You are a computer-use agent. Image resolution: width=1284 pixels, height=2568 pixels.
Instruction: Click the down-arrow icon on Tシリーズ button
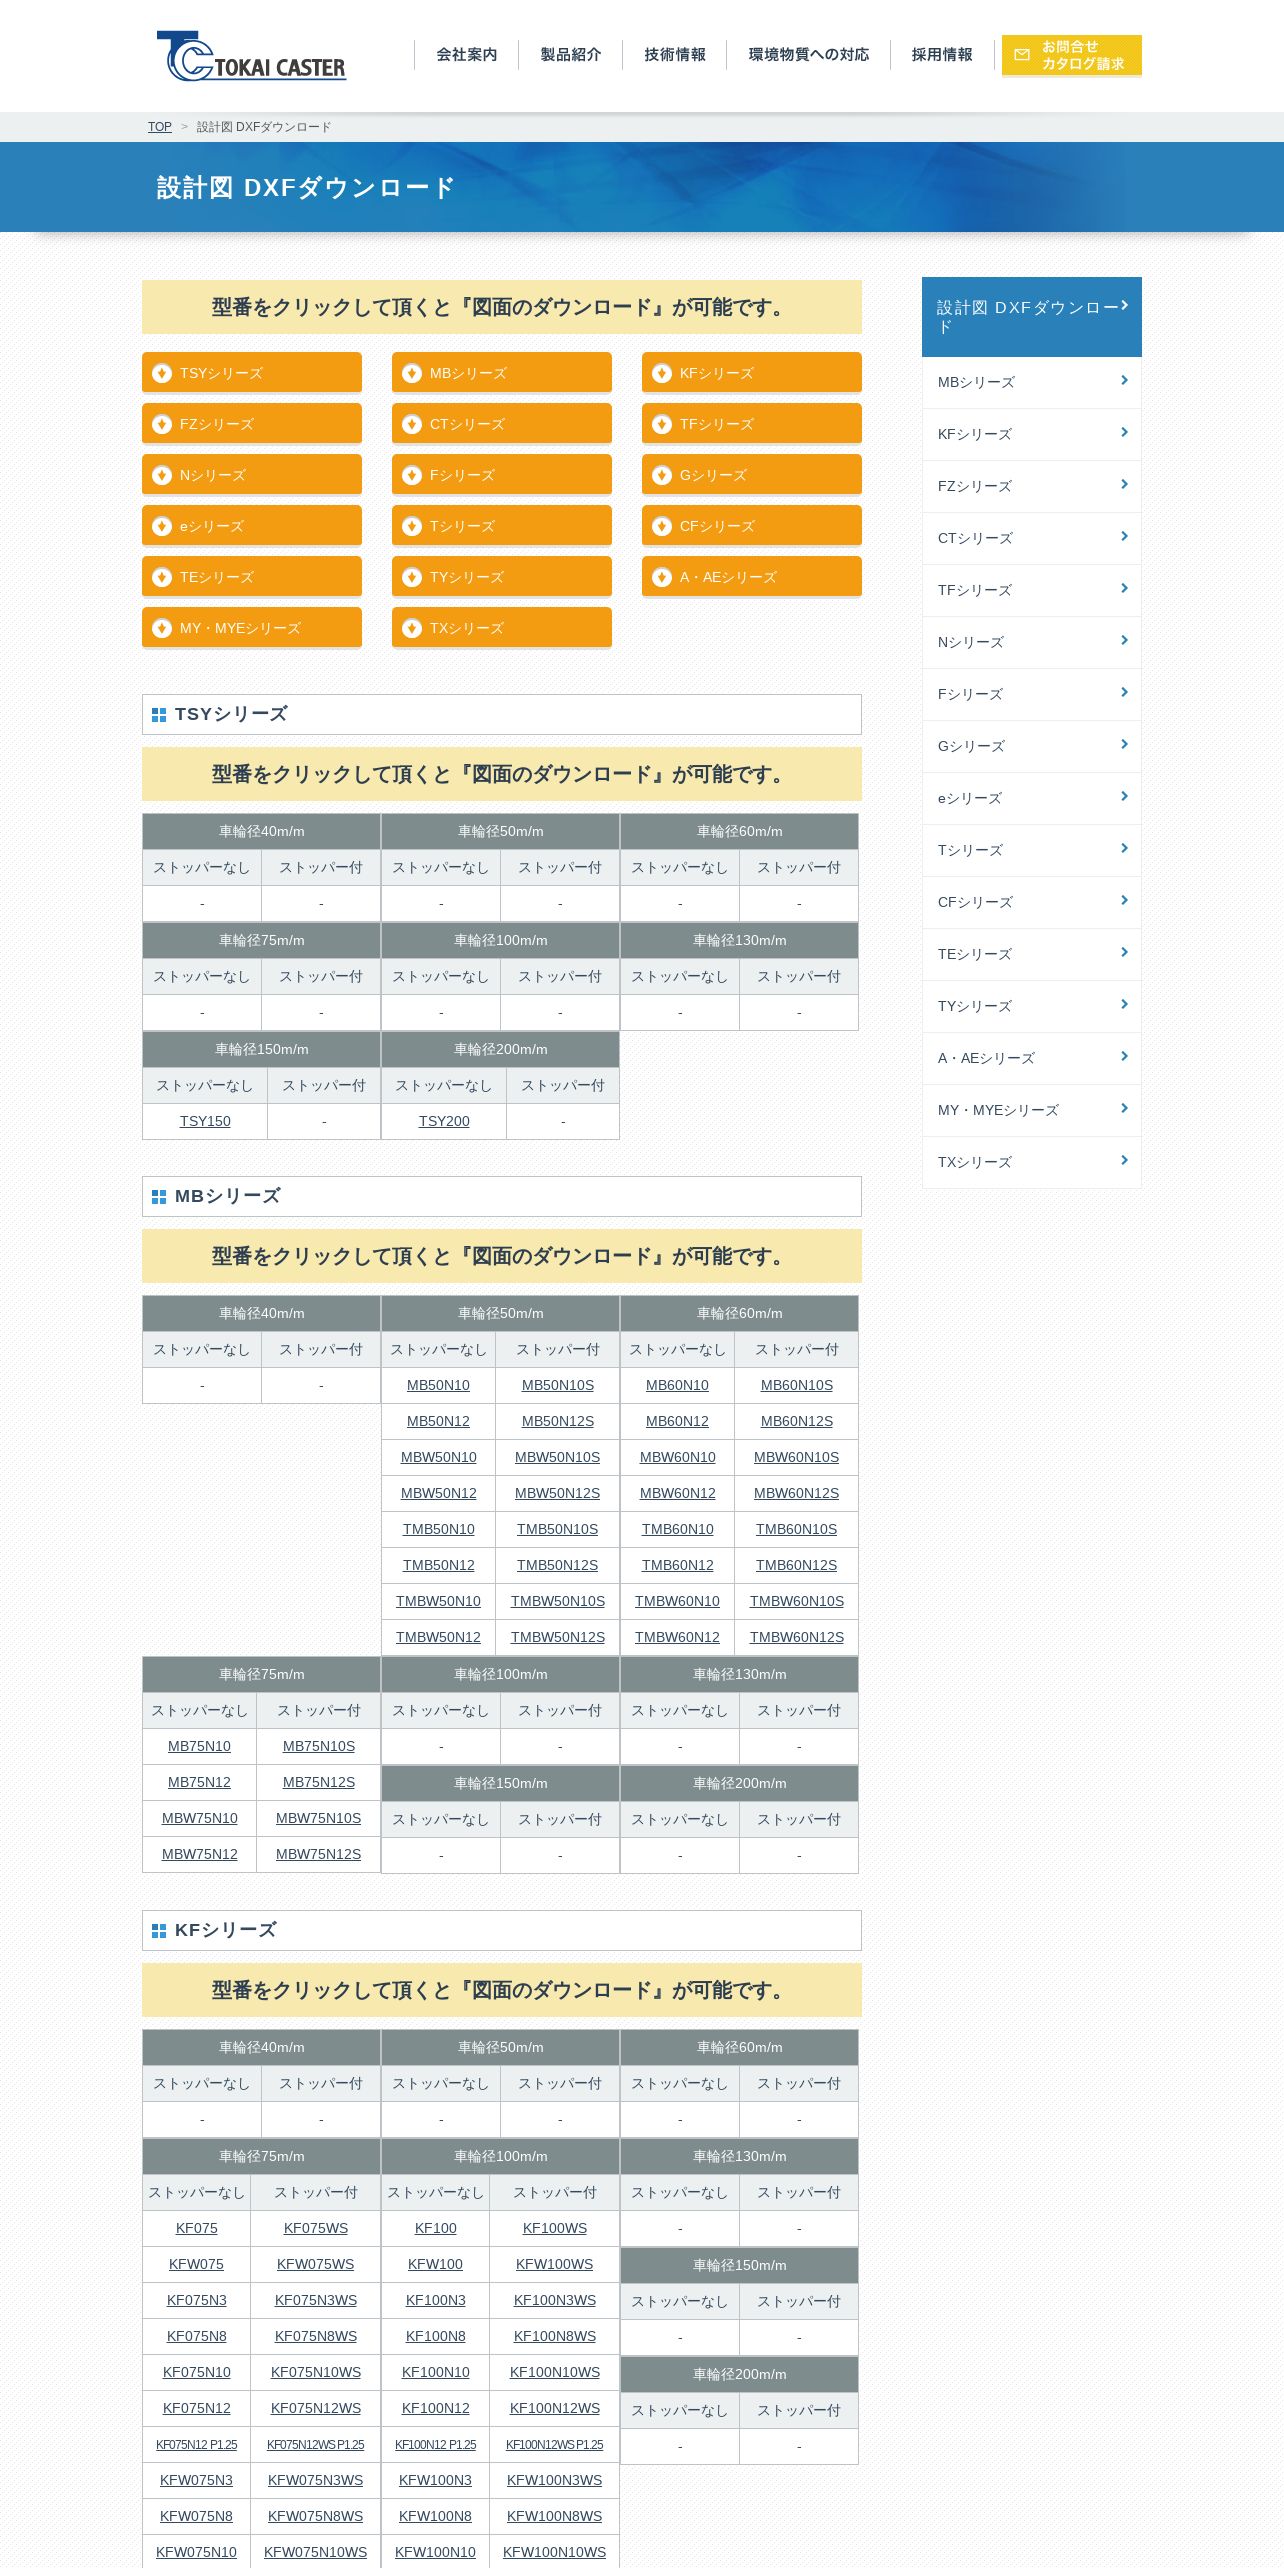tap(412, 526)
